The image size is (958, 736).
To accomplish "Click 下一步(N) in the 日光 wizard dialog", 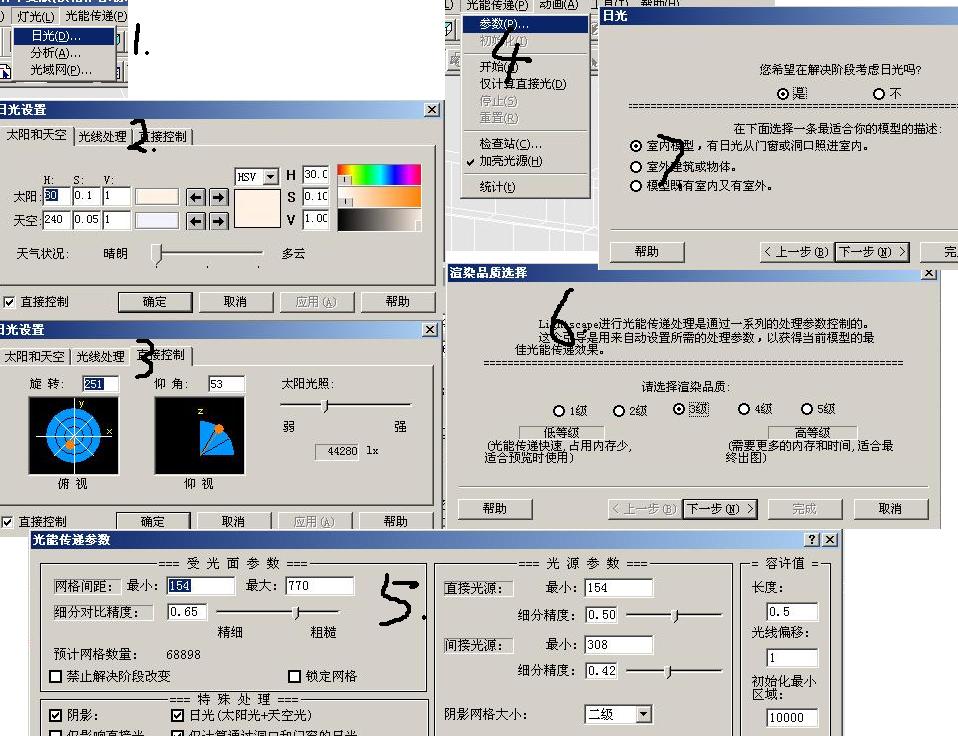I will (872, 252).
